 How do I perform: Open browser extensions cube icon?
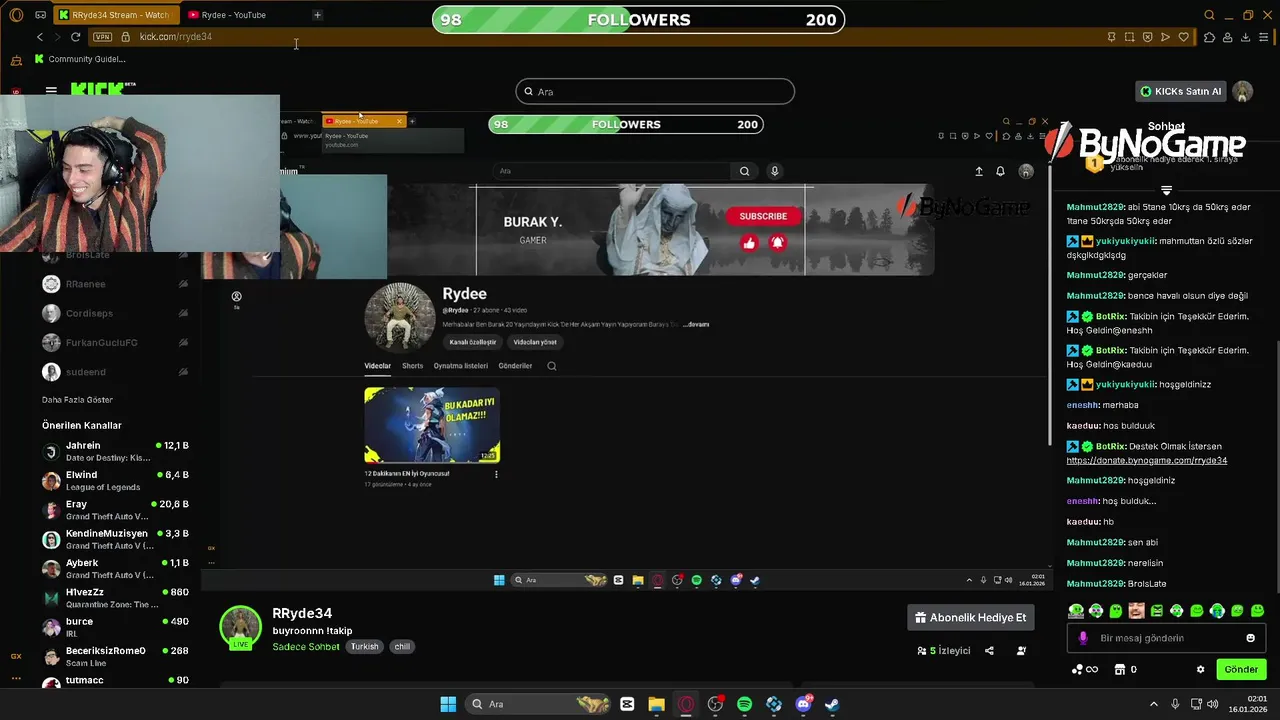1209,37
